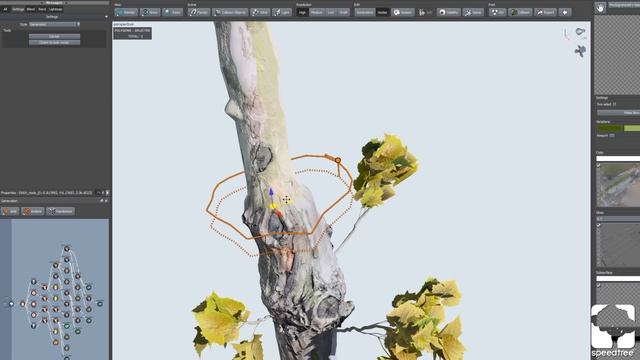The height and width of the screenshot is (360, 640).
Task: Click the upper button in the Tools group
Action: point(54,36)
